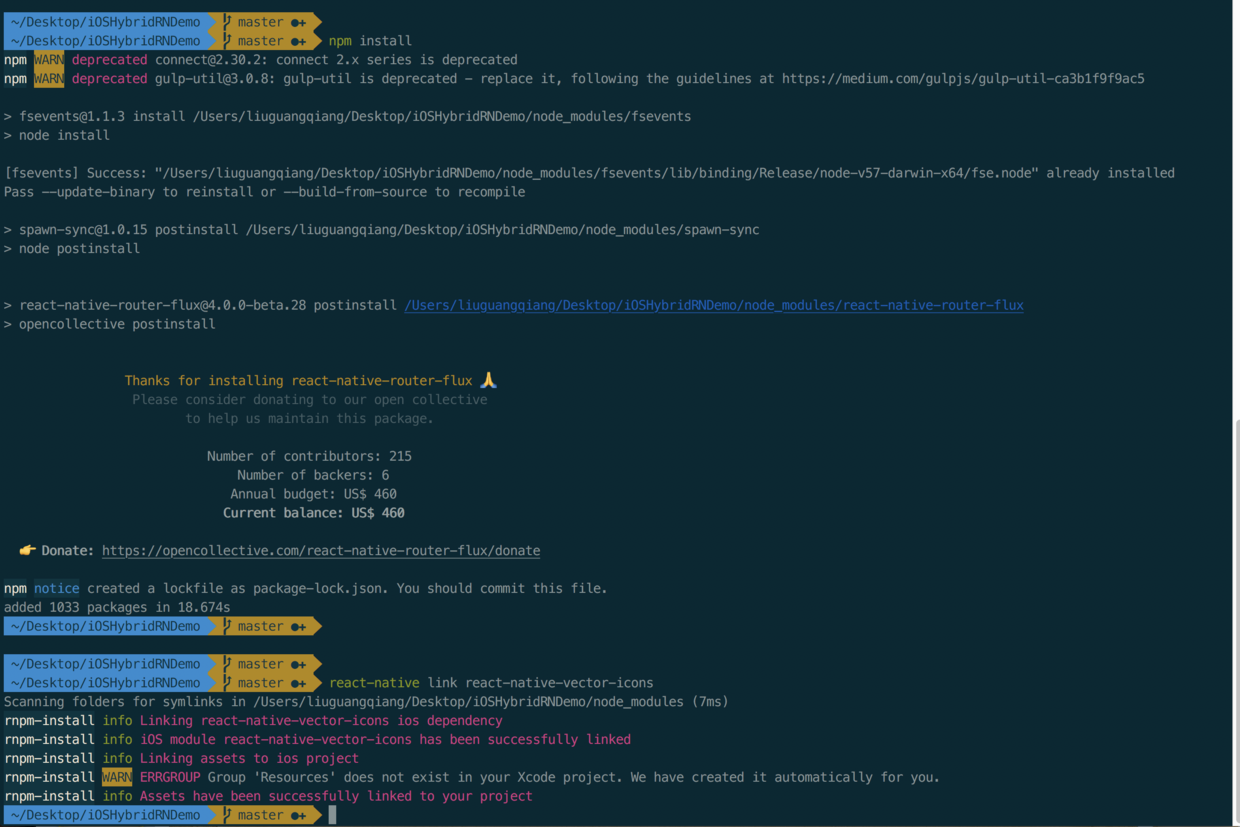Screen dimensions: 1240x827
Task: Open the medium.com gulp-util guidelines URL
Action: pos(963,79)
